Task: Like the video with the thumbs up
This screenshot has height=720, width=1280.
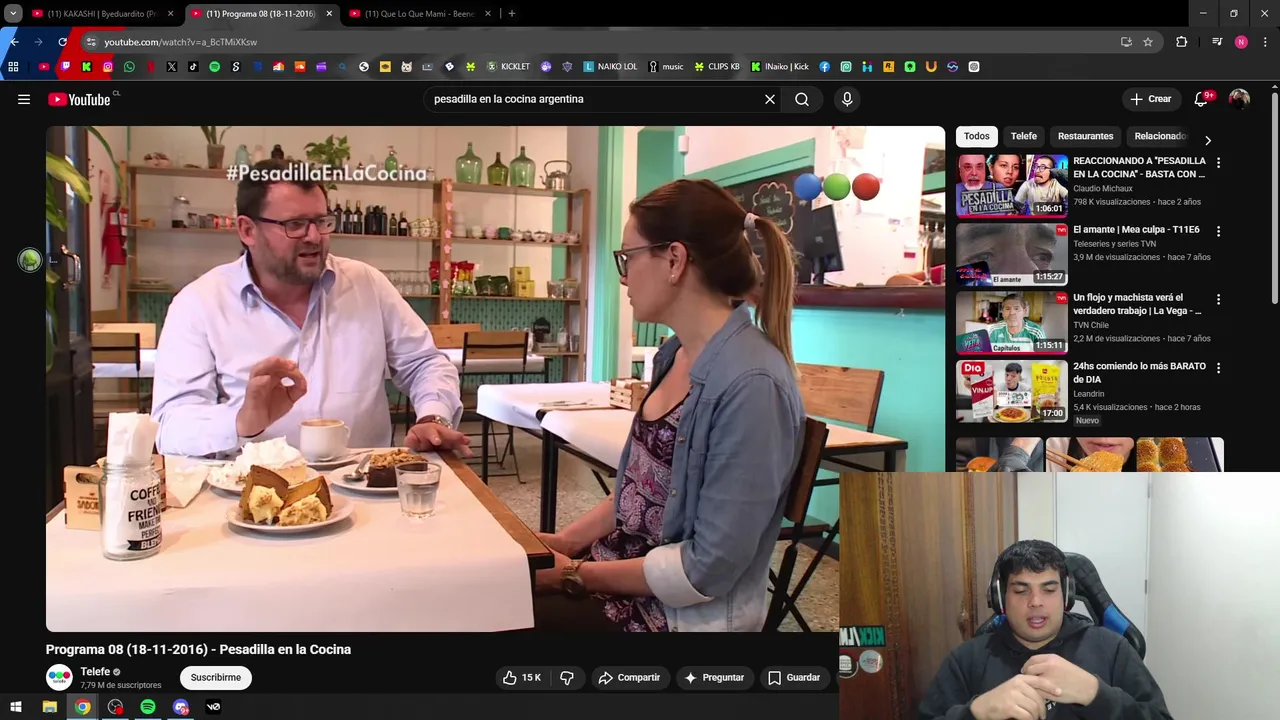Action: click(x=521, y=677)
